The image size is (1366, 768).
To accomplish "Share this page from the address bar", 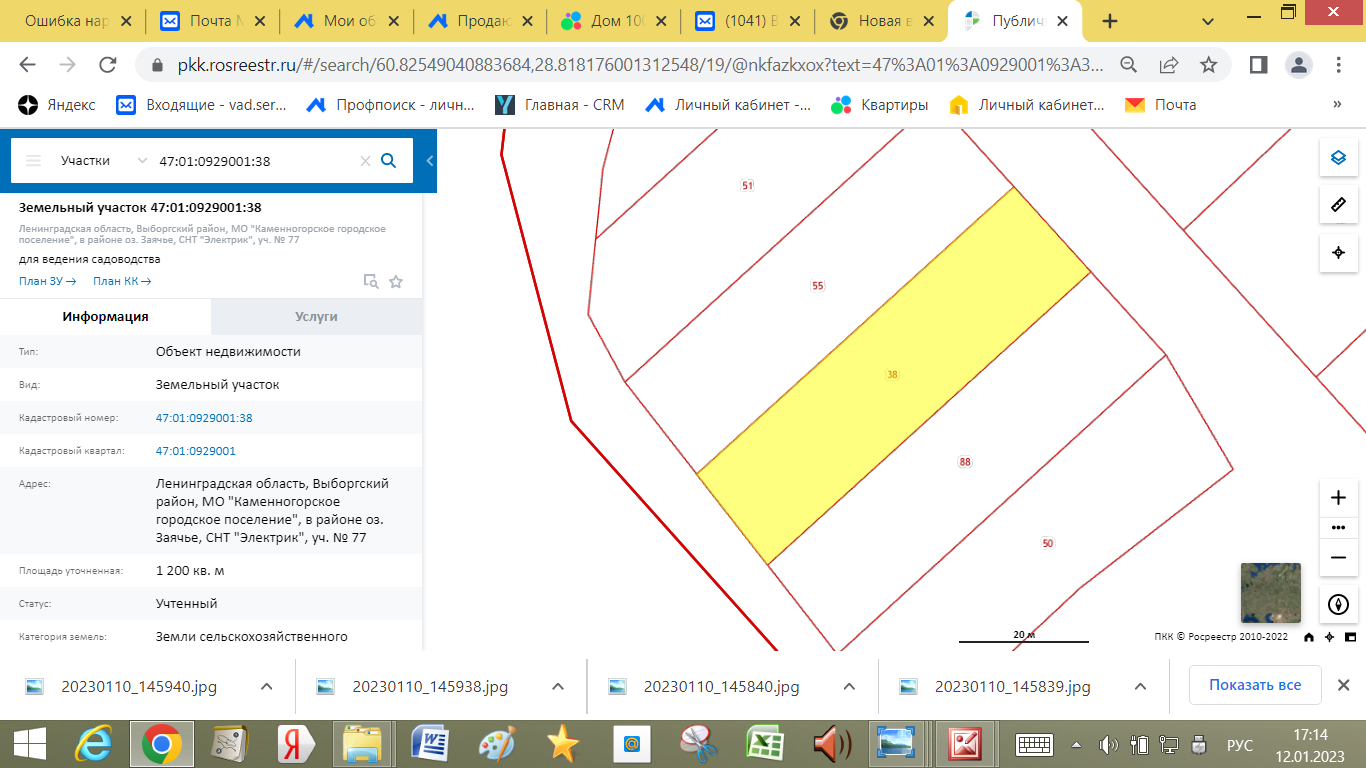I will [x=1169, y=65].
